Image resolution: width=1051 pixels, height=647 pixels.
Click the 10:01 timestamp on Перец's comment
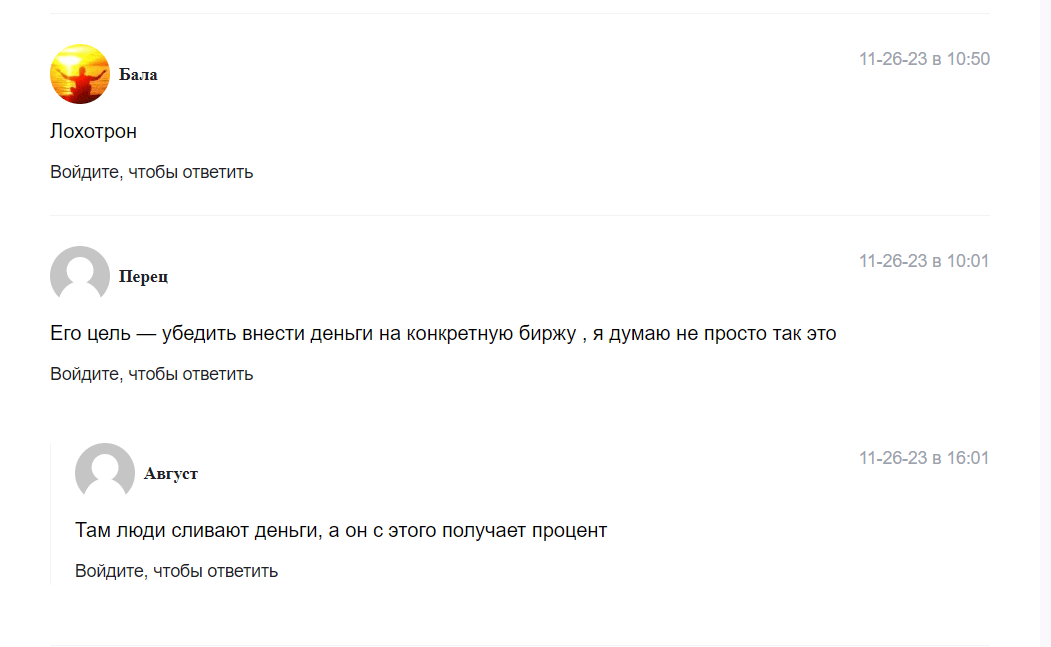click(924, 261)
